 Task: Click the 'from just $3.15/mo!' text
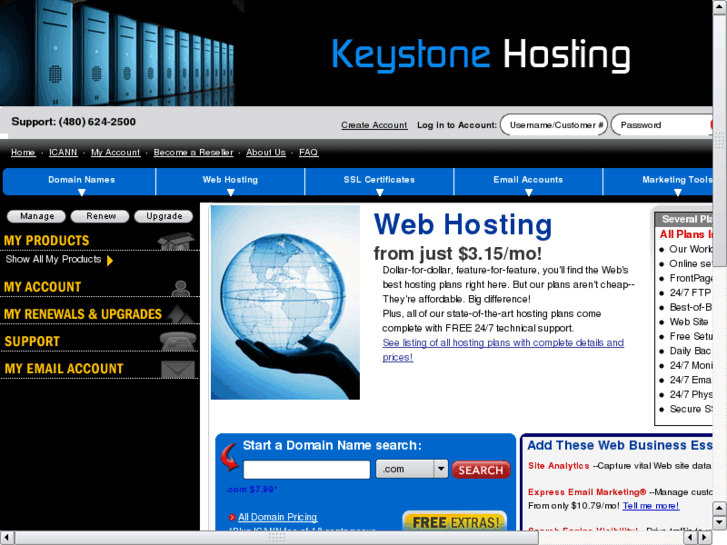(458, 254)
